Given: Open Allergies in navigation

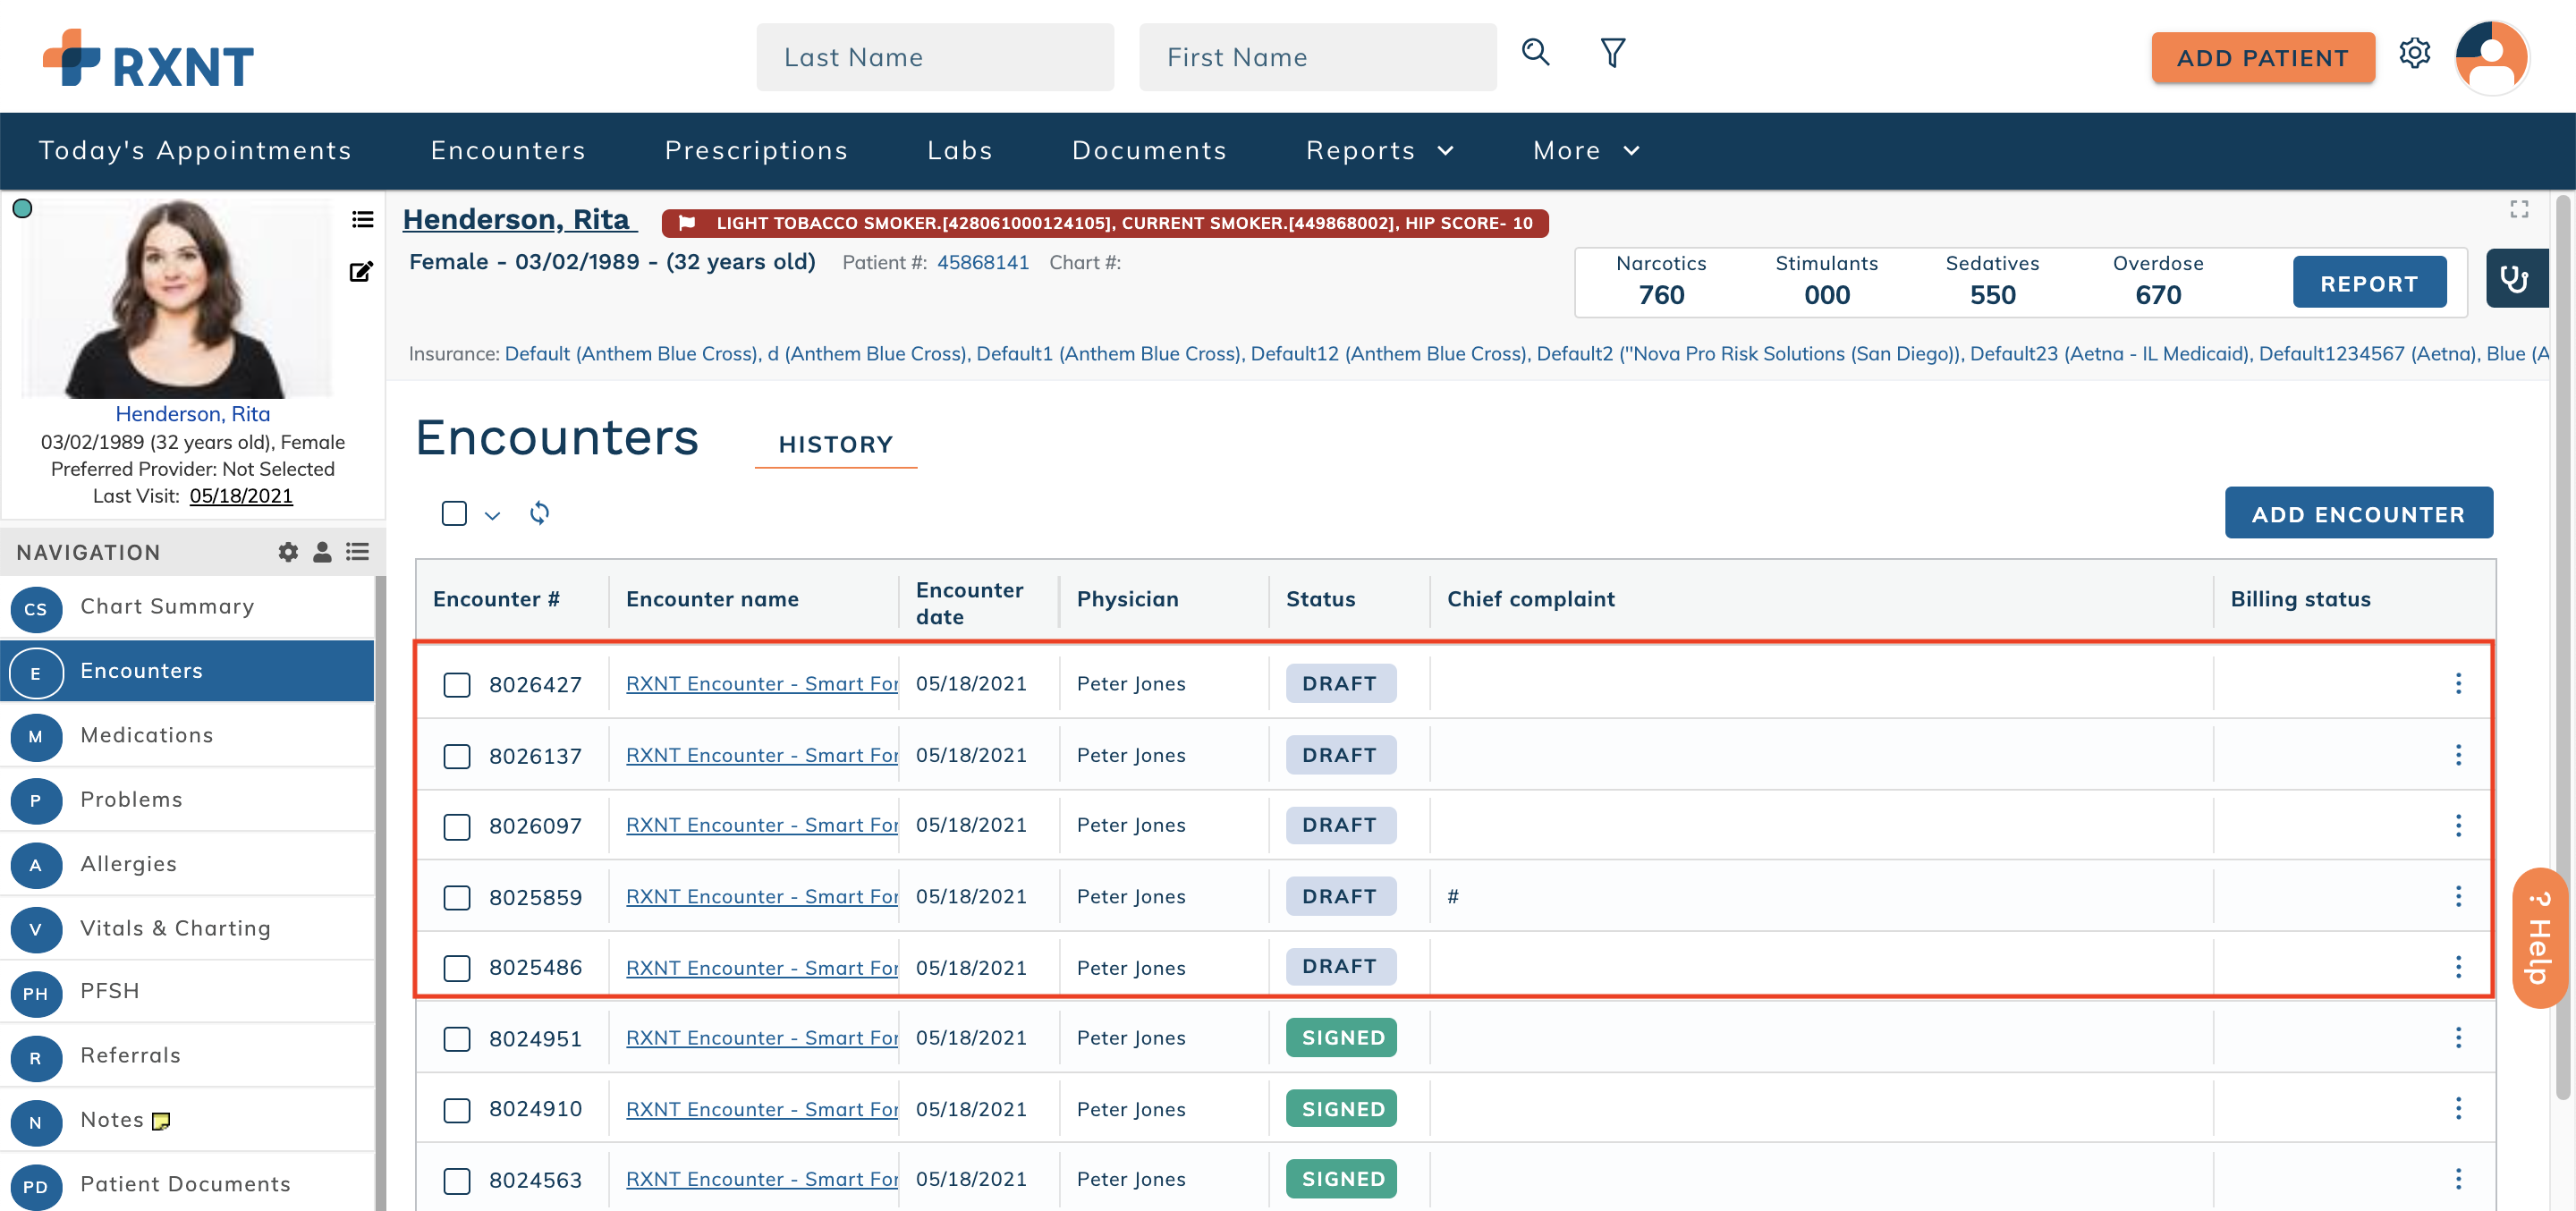Looking at the screenshot, I should tap(188, 864).
